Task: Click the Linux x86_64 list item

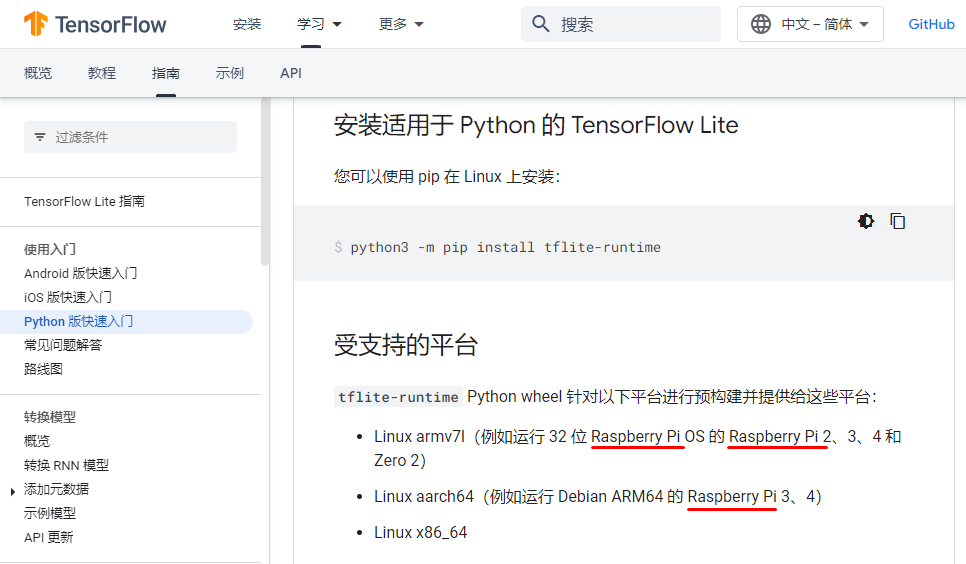Action: click(421, 533)
